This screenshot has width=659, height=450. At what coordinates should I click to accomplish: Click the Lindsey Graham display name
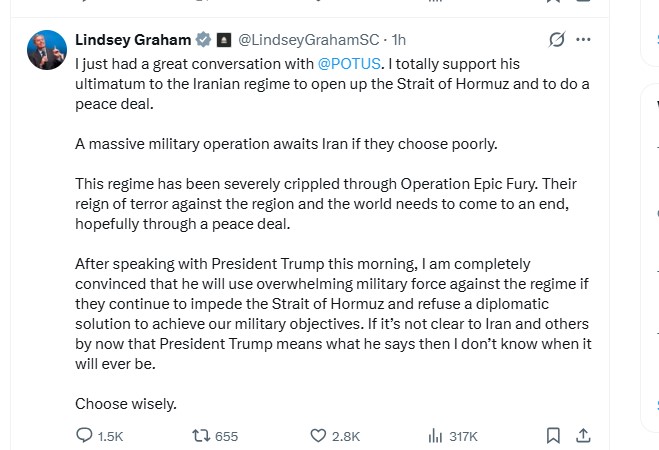tap(133, 40)
